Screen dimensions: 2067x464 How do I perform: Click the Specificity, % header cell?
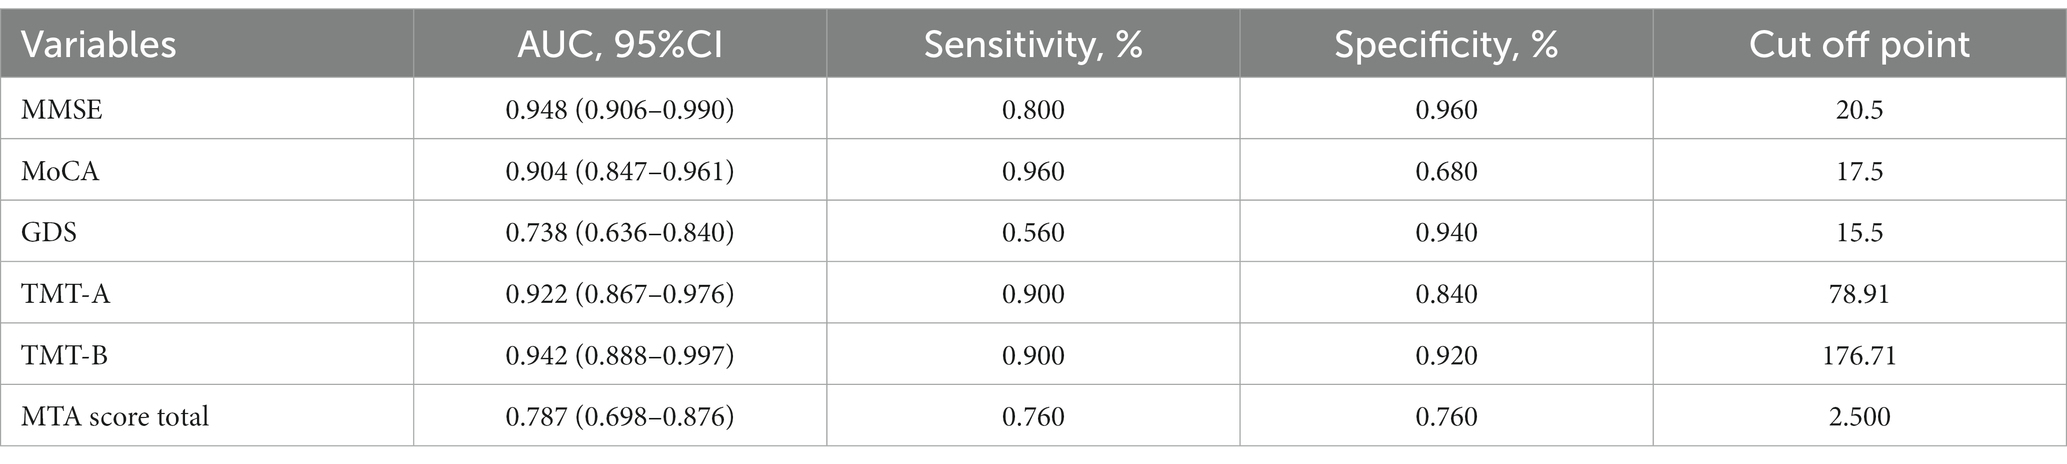click(x=1446, y=45)
